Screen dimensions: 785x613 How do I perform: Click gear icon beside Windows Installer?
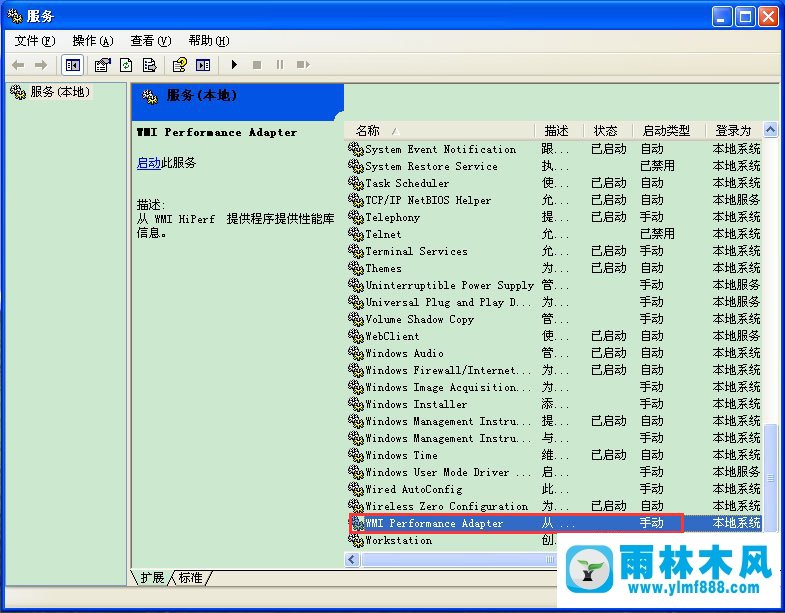tap(355, 405)
